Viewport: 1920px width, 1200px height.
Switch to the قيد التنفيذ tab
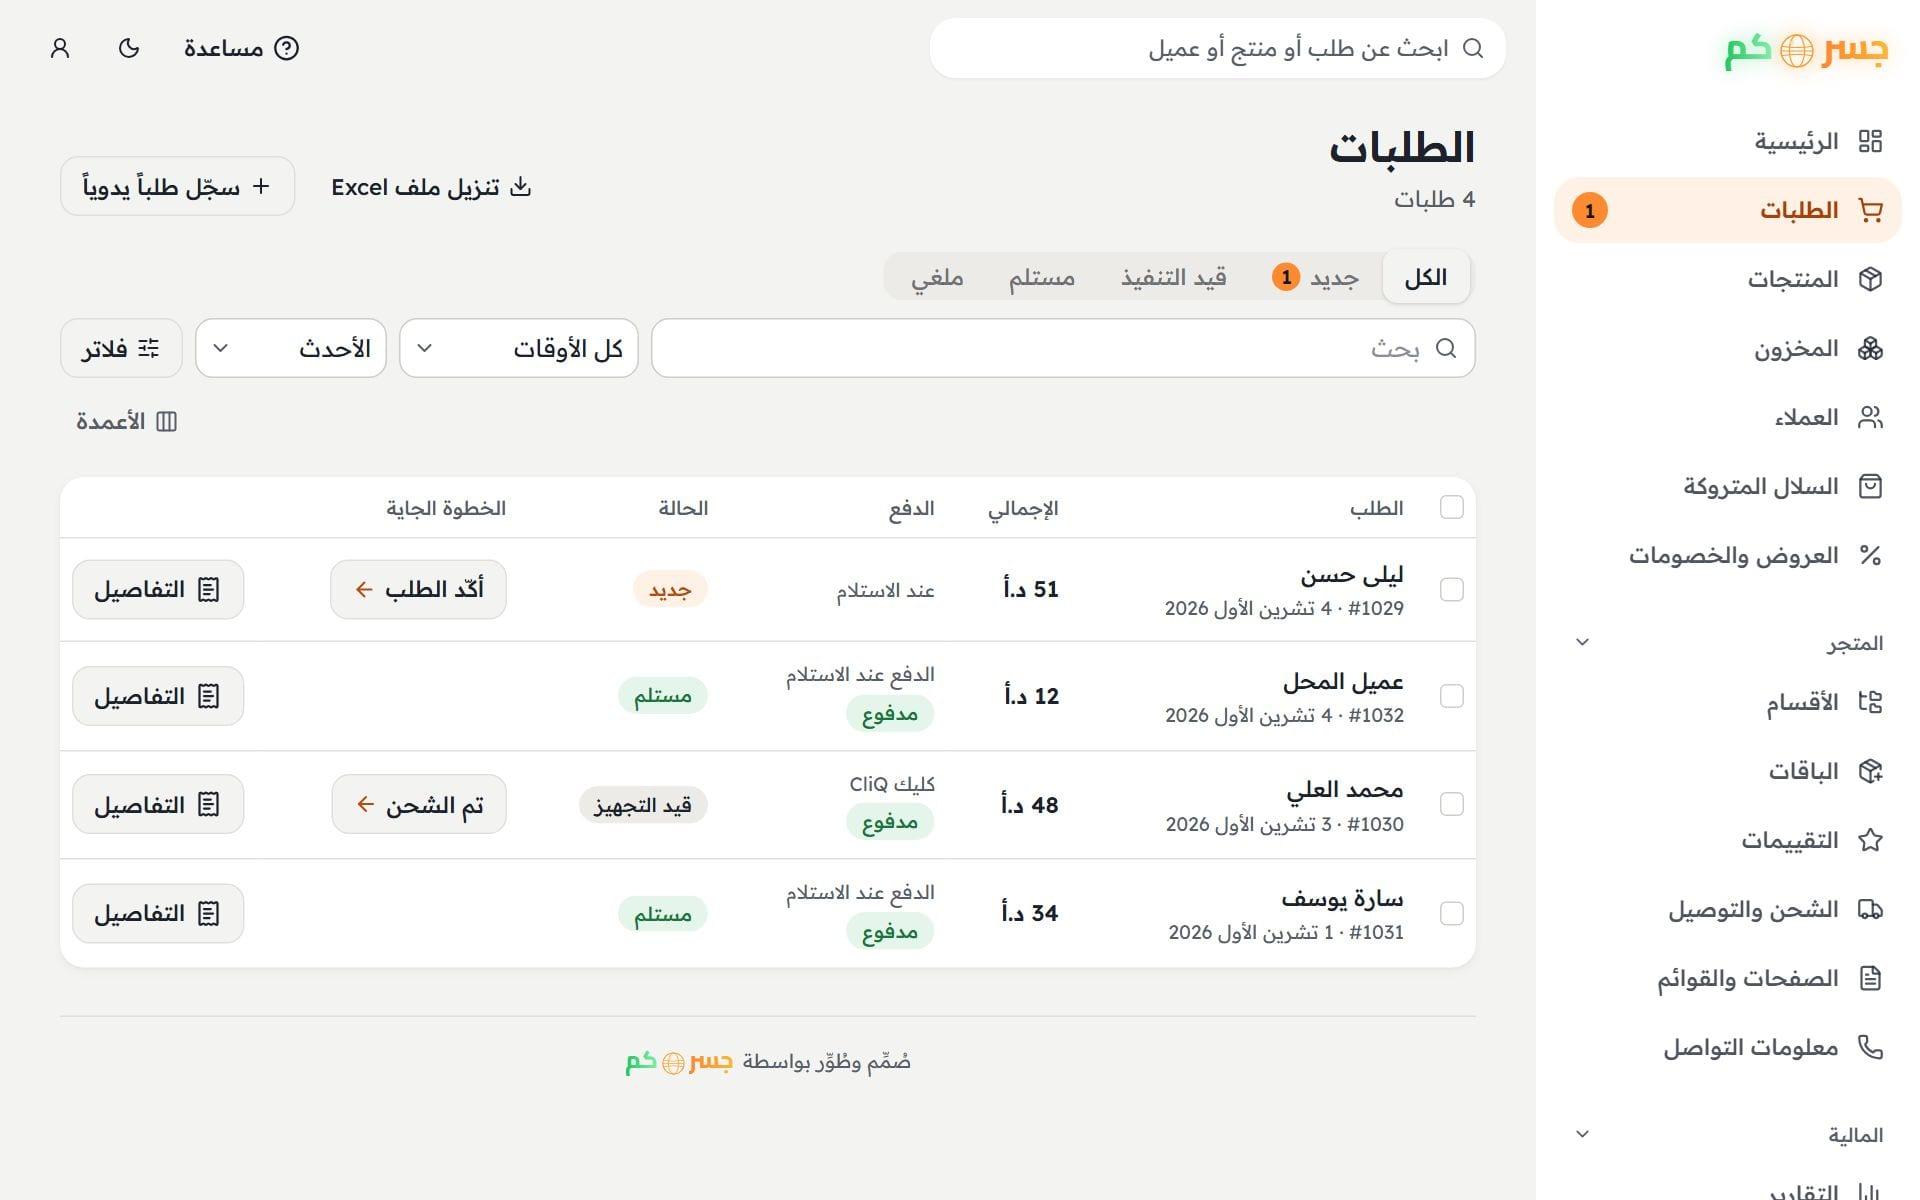pos(1174,277)
